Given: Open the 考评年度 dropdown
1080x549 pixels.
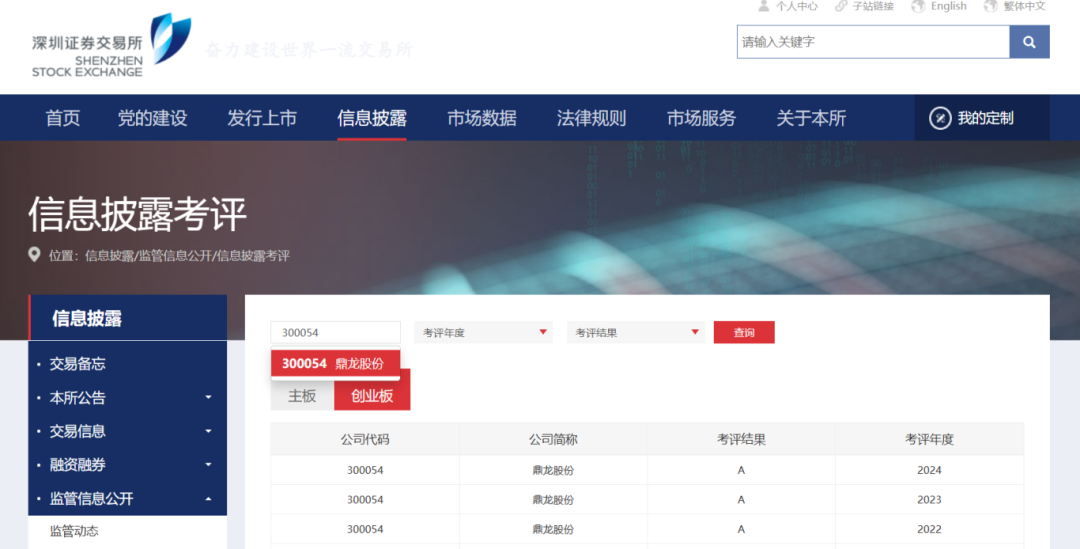Looking at the screenshot, I should point(484,333).
